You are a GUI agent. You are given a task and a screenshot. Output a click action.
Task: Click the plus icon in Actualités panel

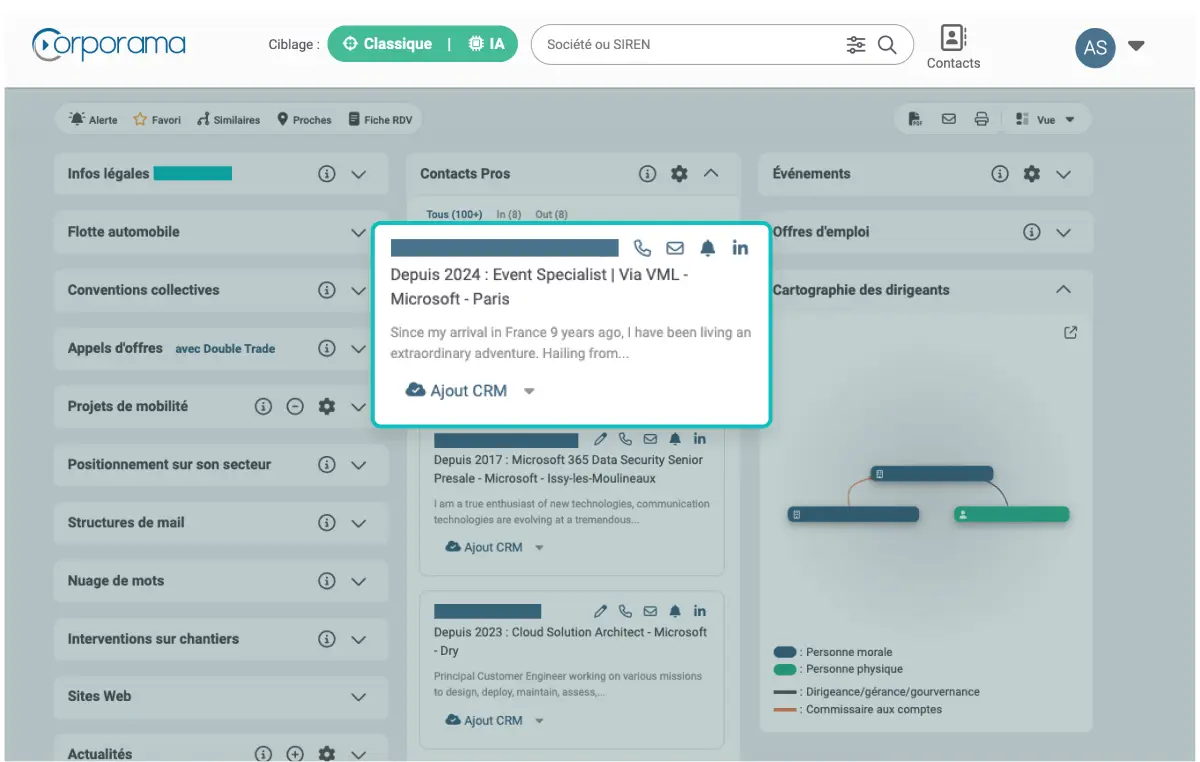click(x=295, y=754)
